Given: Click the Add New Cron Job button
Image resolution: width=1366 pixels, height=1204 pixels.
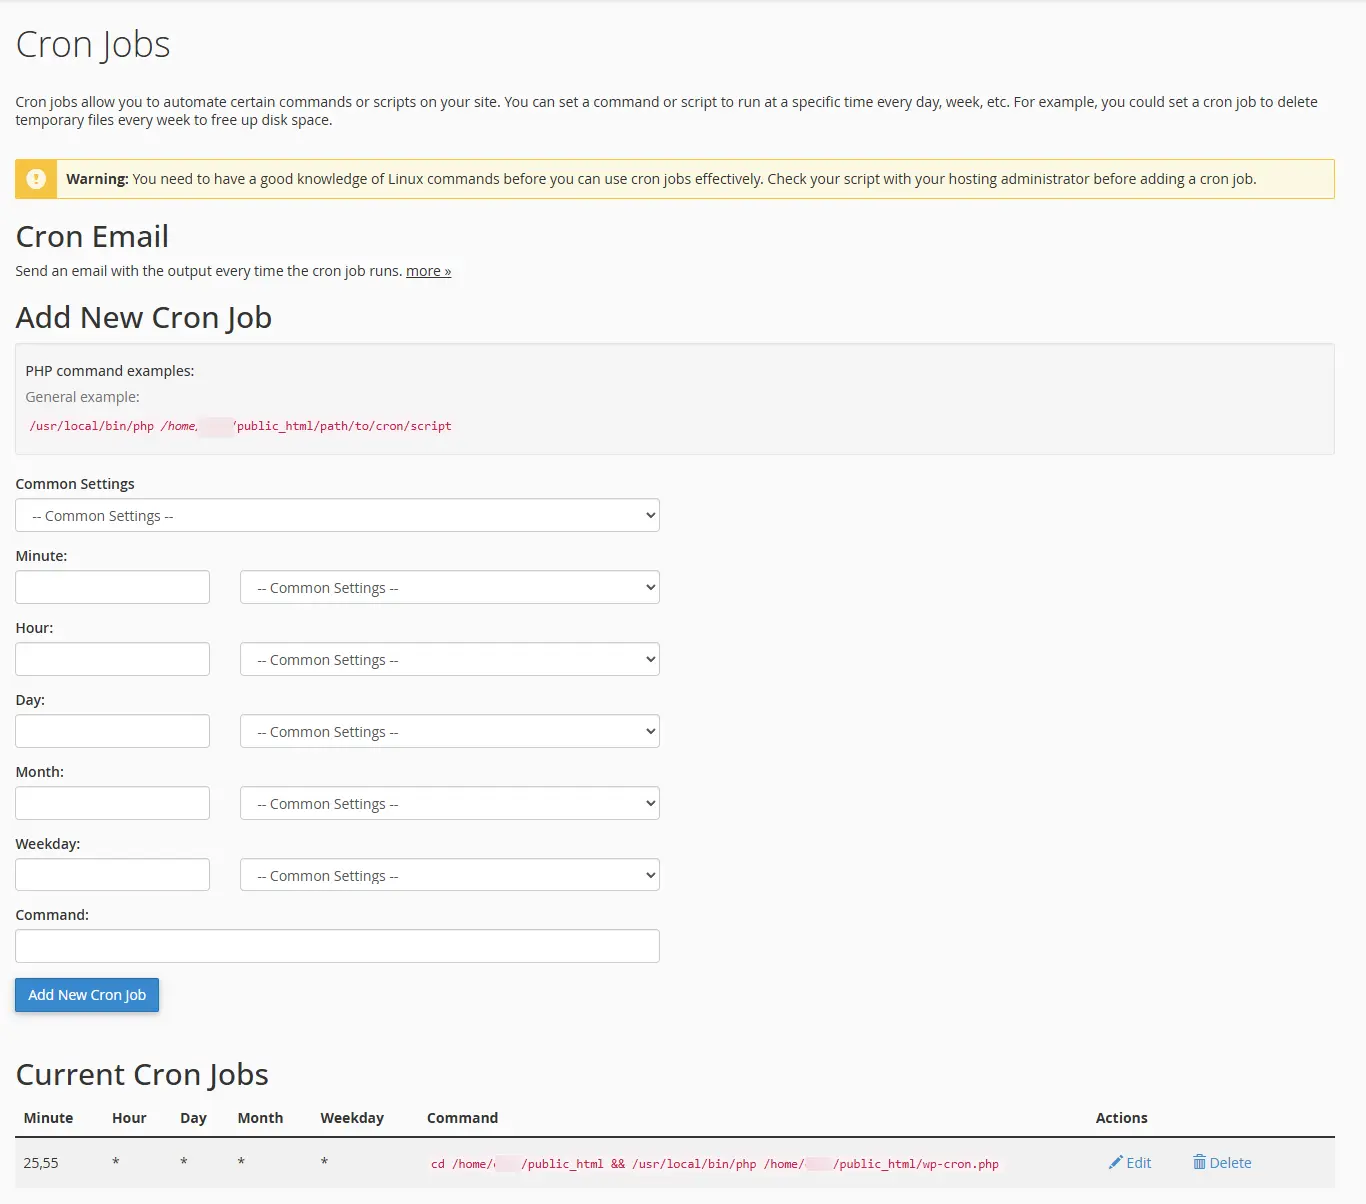Looking at the screenshot, I should 87,996.
